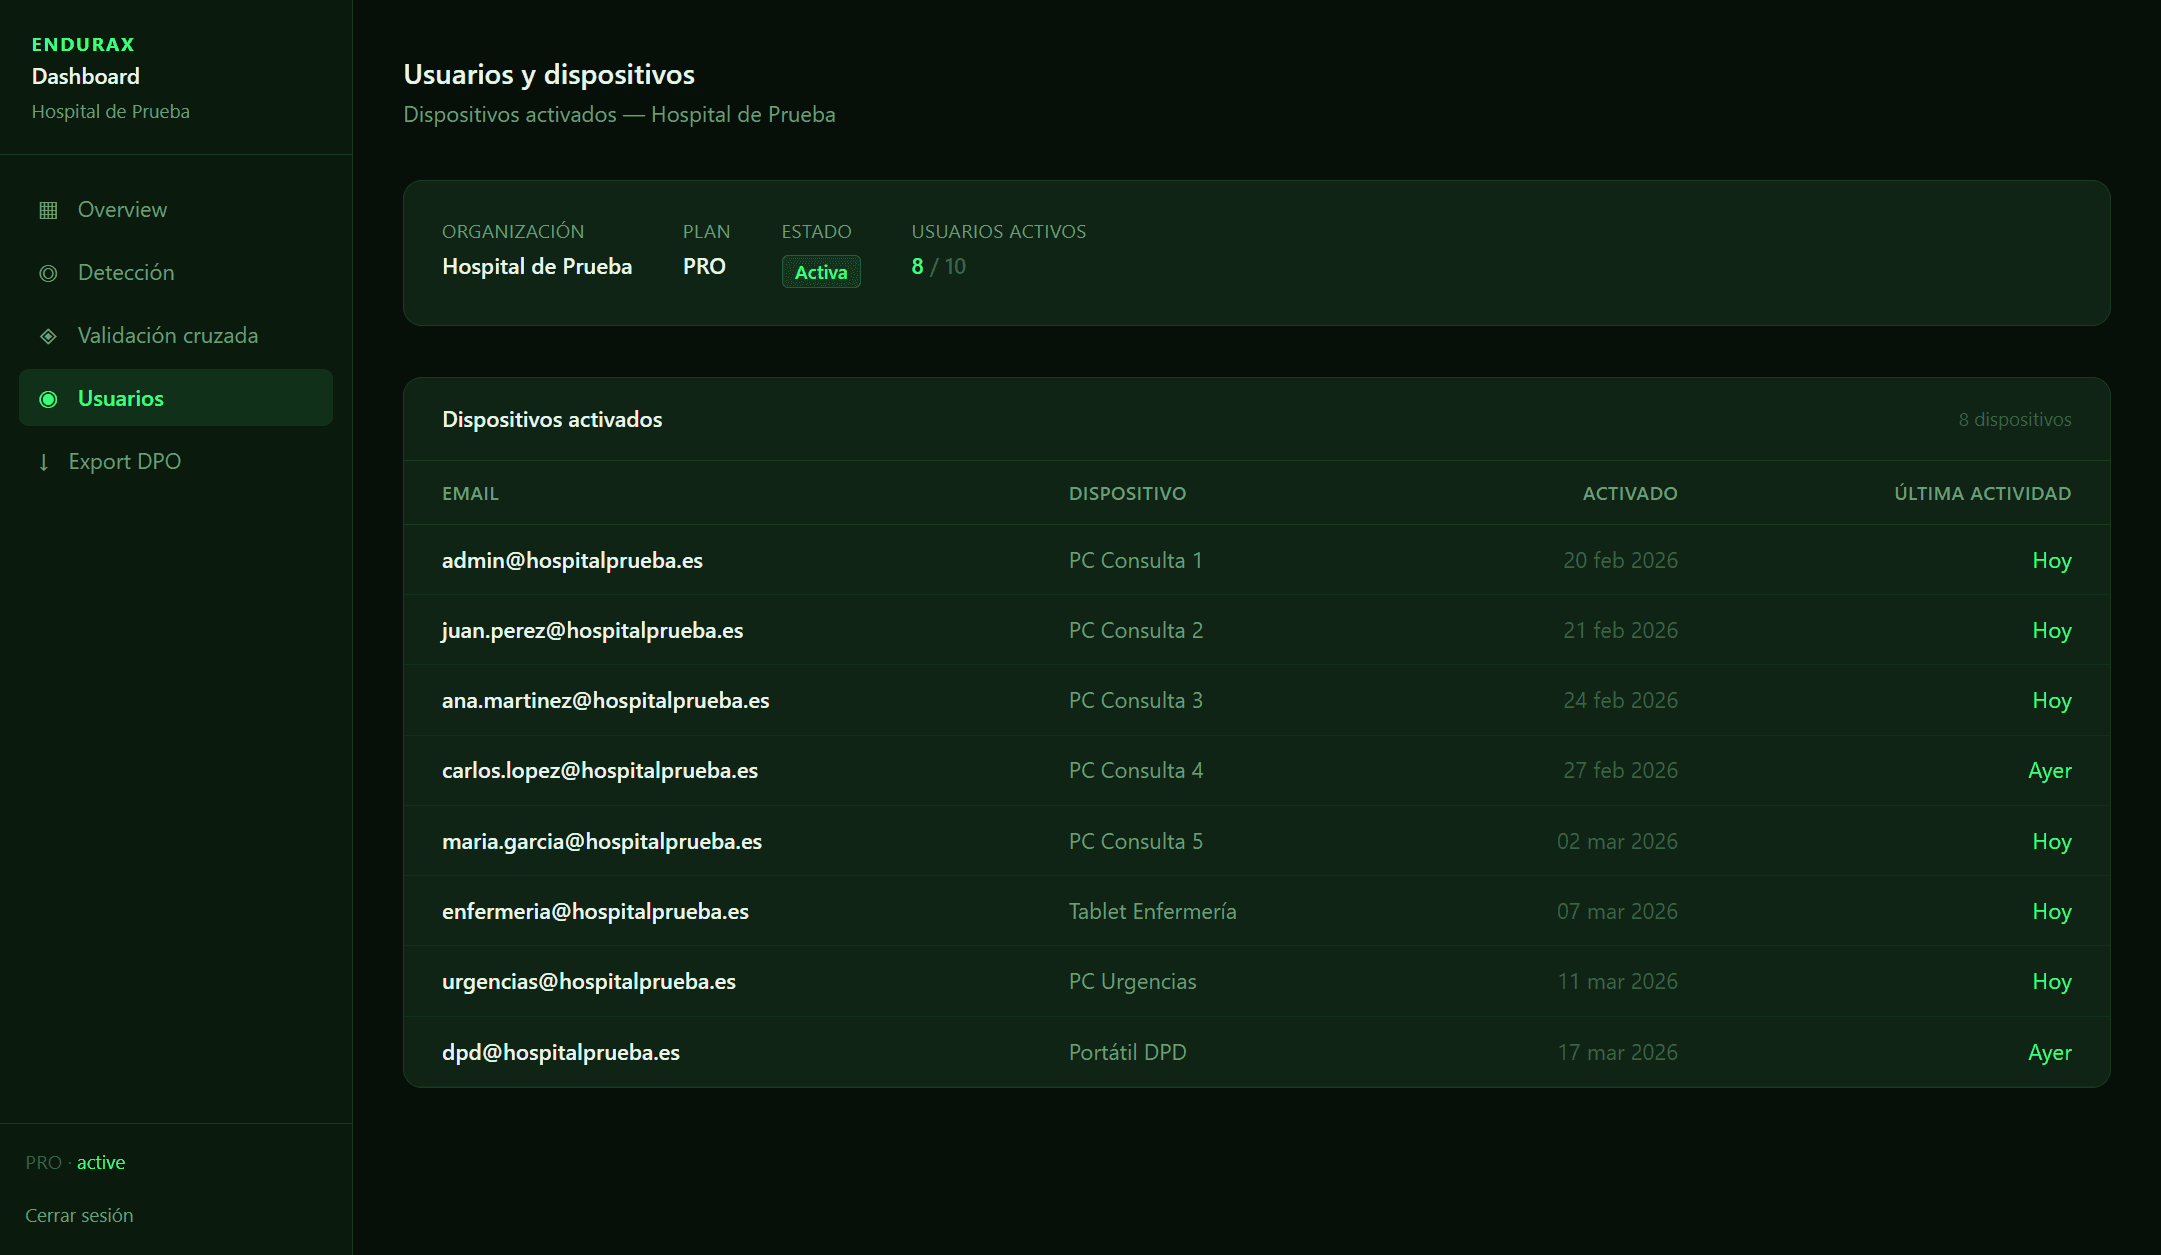Screen dimensions: 2161x1255
Task: Open the ÚLTIMA ACTIVIDAD column header
Action: pyautogui.click(x=1983, y=493)
